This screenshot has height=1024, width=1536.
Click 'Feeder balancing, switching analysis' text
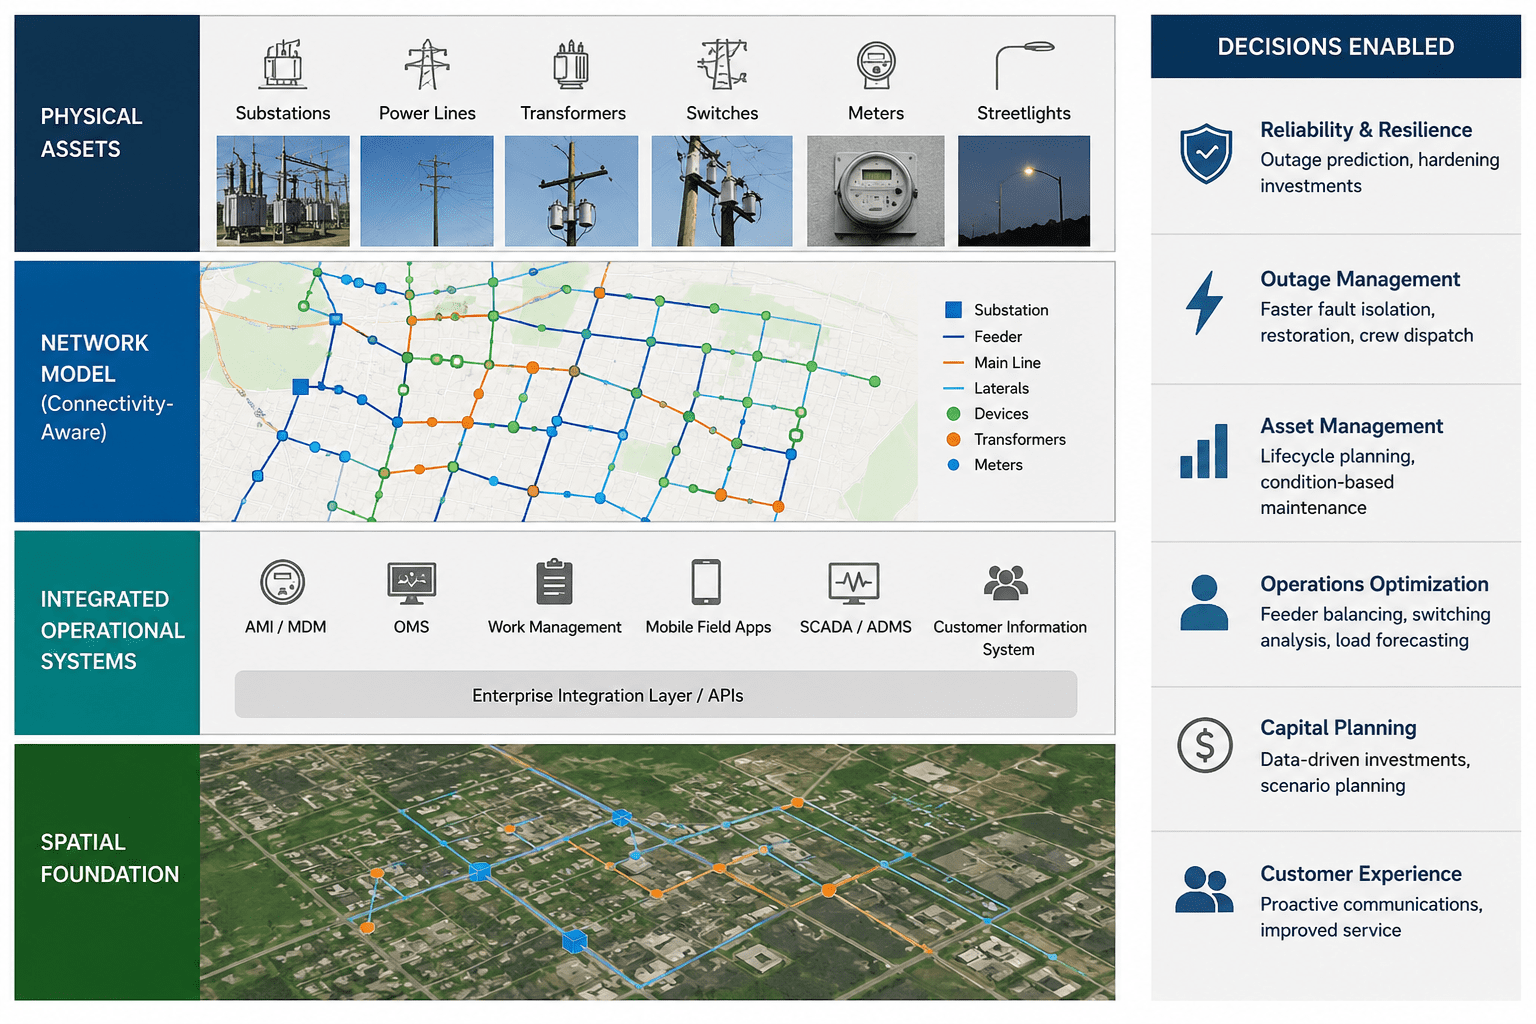tap(1376, 627)
